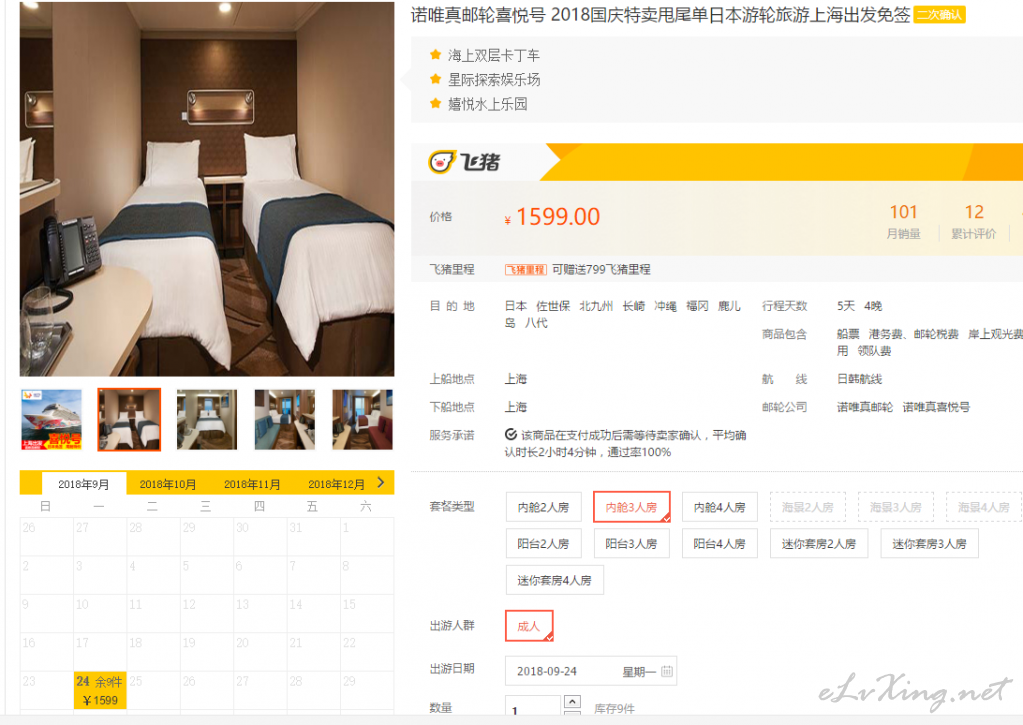Click the Fliggy pig logo icon
Image resolution: width=1023 pixels, height=725 pixels.
(x=443, y=162)
